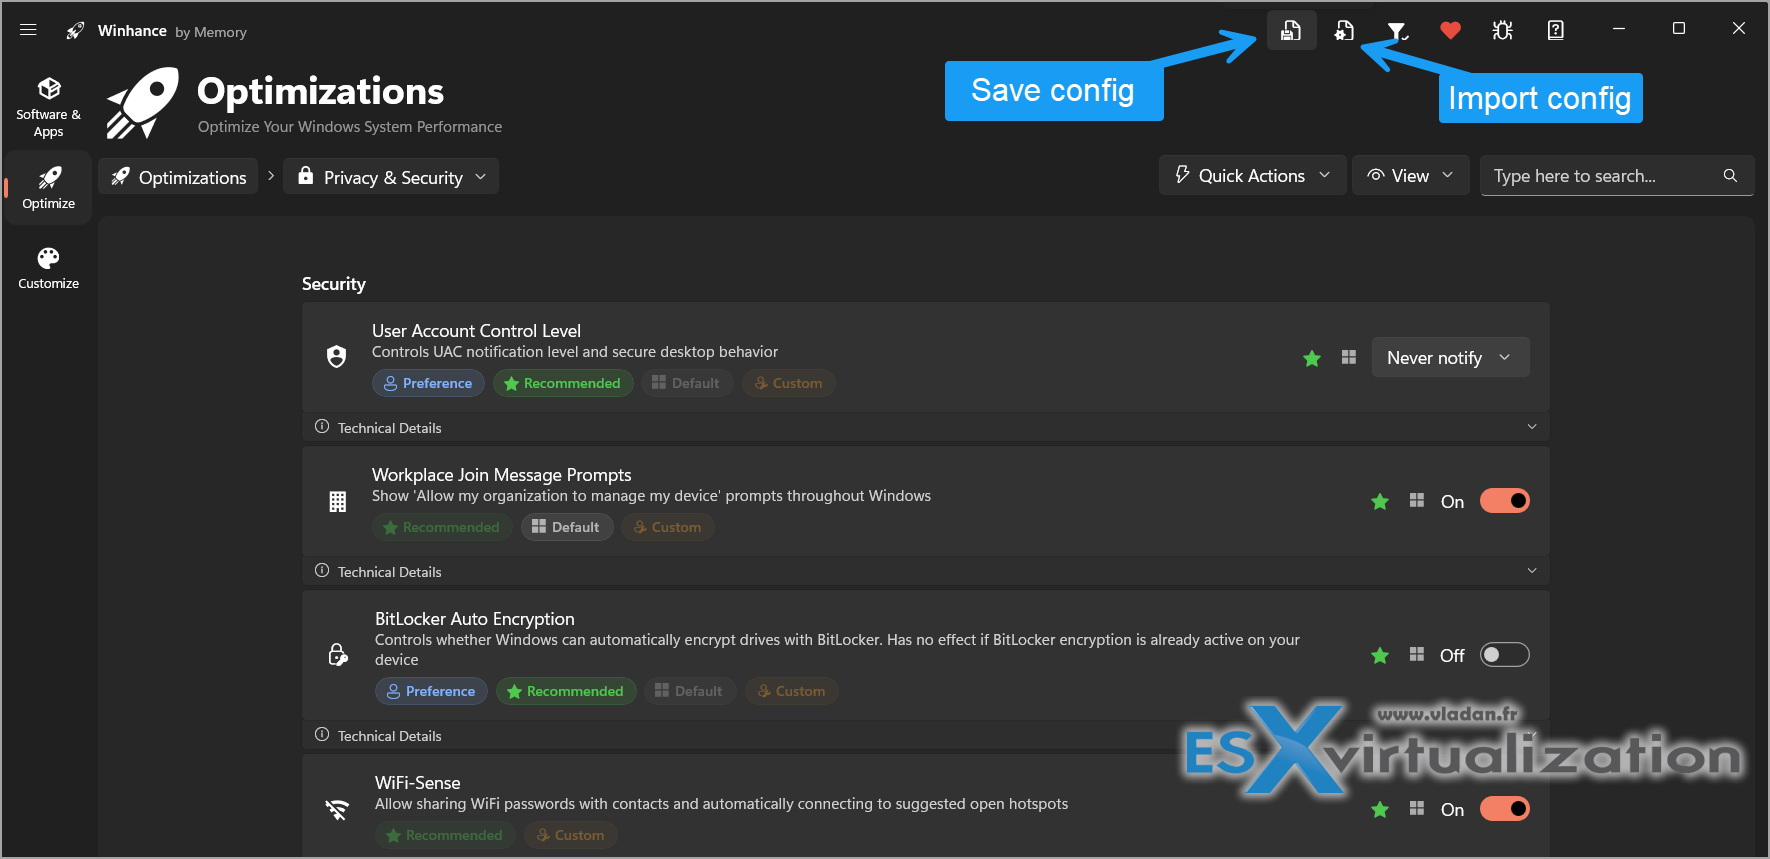The height and width of the screenshot is (859, 1770).
Task: Open the Never notify UAC level dropdown
Action: click(1450, 357)
